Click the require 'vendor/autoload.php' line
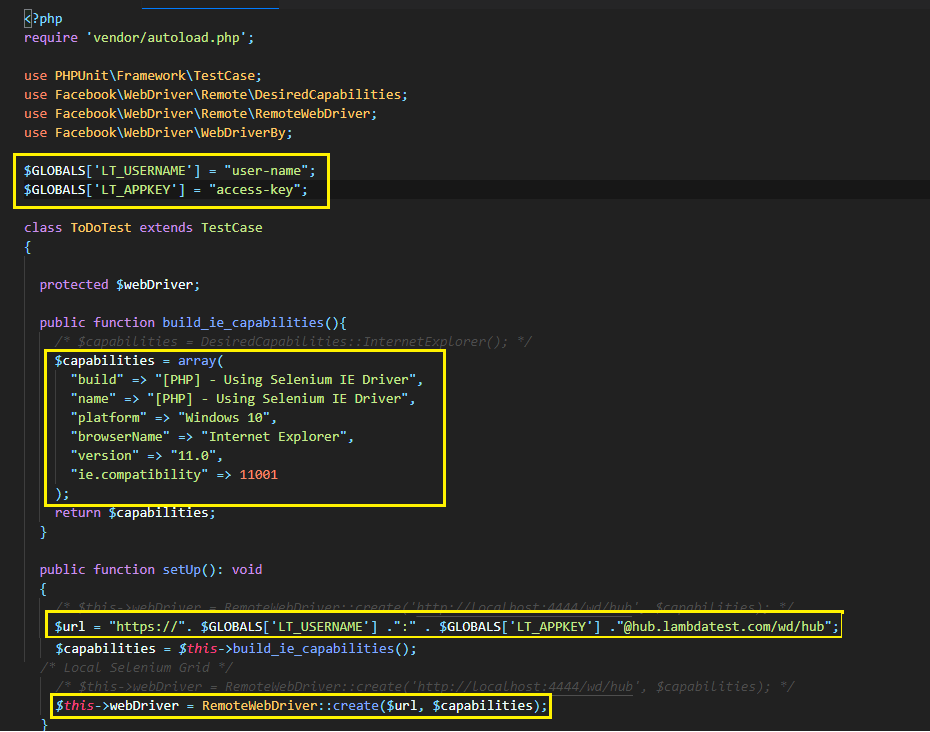Screen dimensions: 930x732 [x=140, y=38]
